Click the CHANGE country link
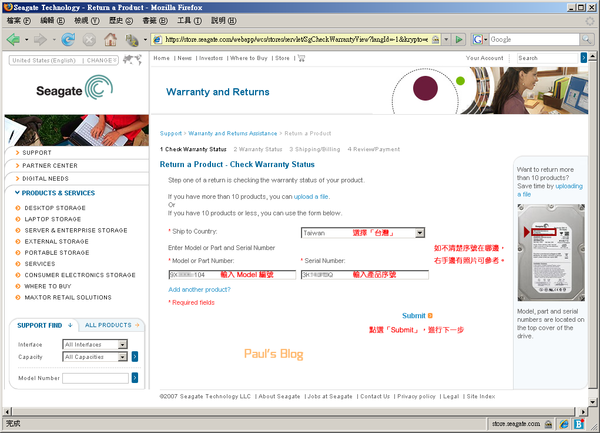Image resolution: width=600 pixels, height=433 pixels. point(101,60)
